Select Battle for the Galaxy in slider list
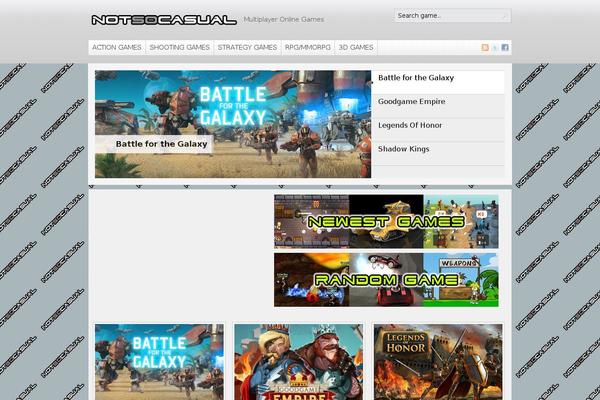The image size is (600, 400). [437, 82]
